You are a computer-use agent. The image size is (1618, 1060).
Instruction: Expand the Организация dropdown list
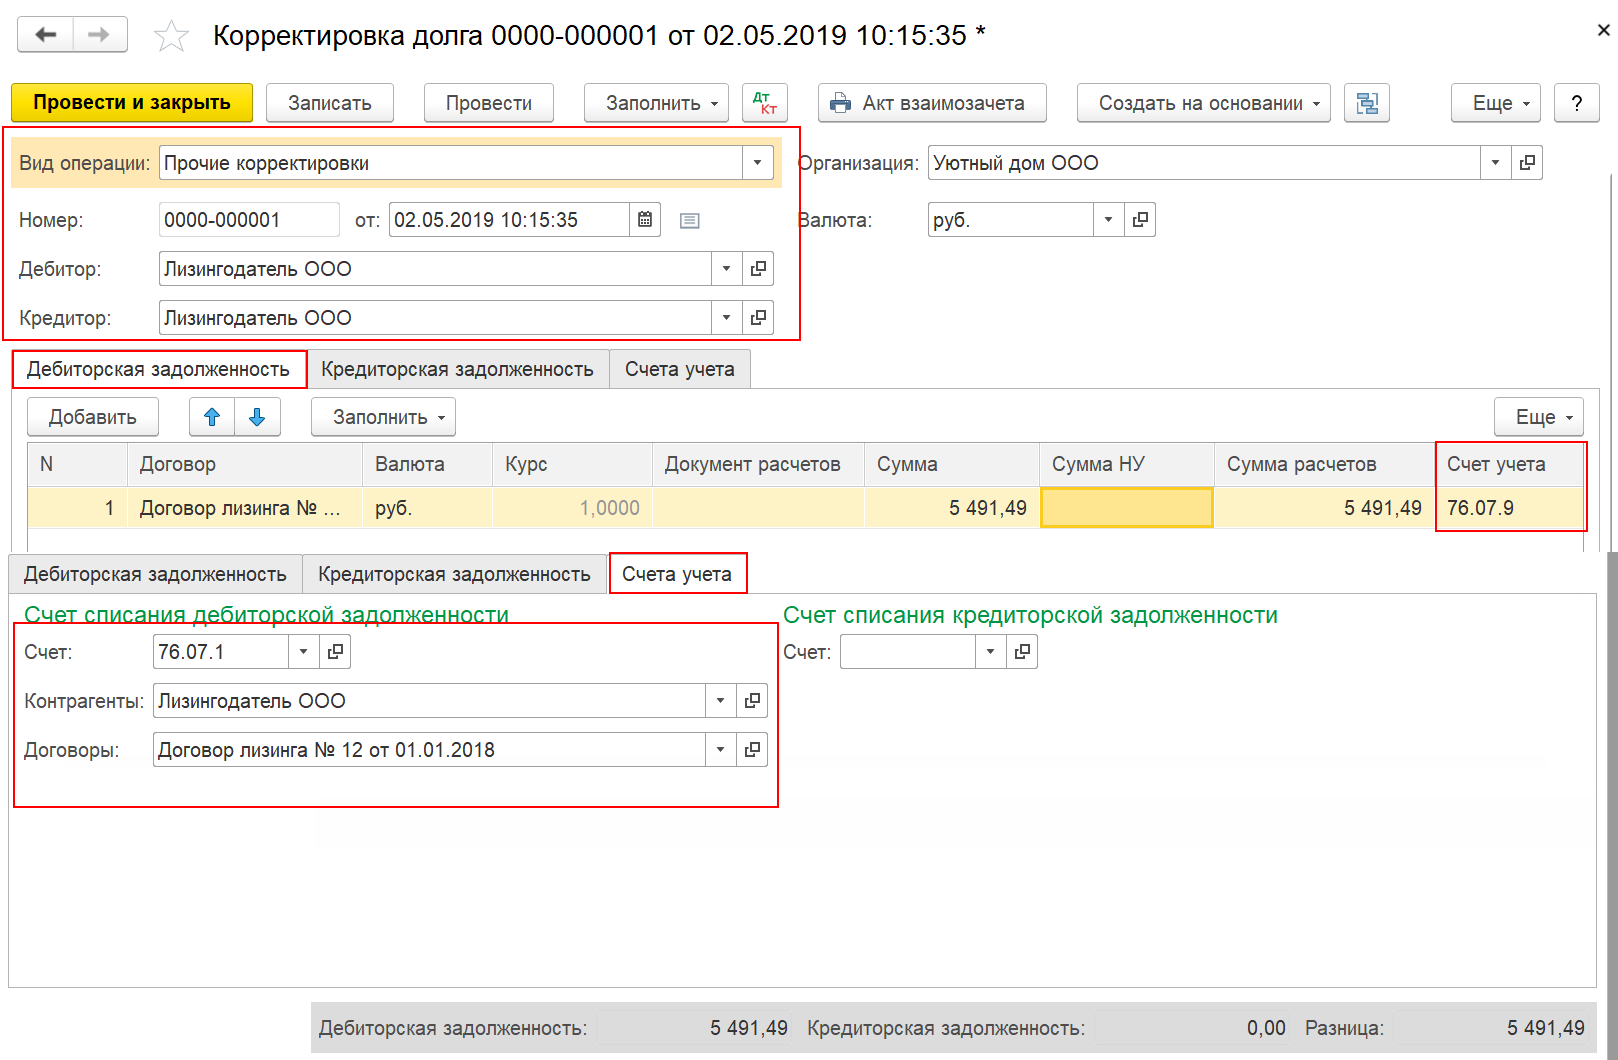pos(1495,163)
